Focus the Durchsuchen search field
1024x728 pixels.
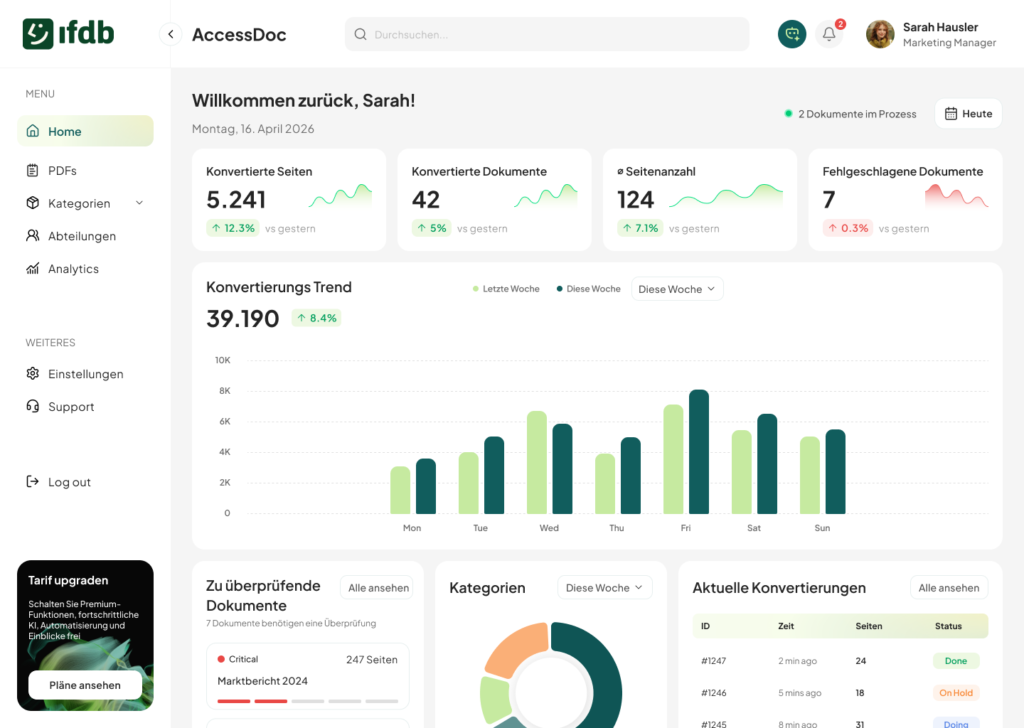[x=547, y=34]
